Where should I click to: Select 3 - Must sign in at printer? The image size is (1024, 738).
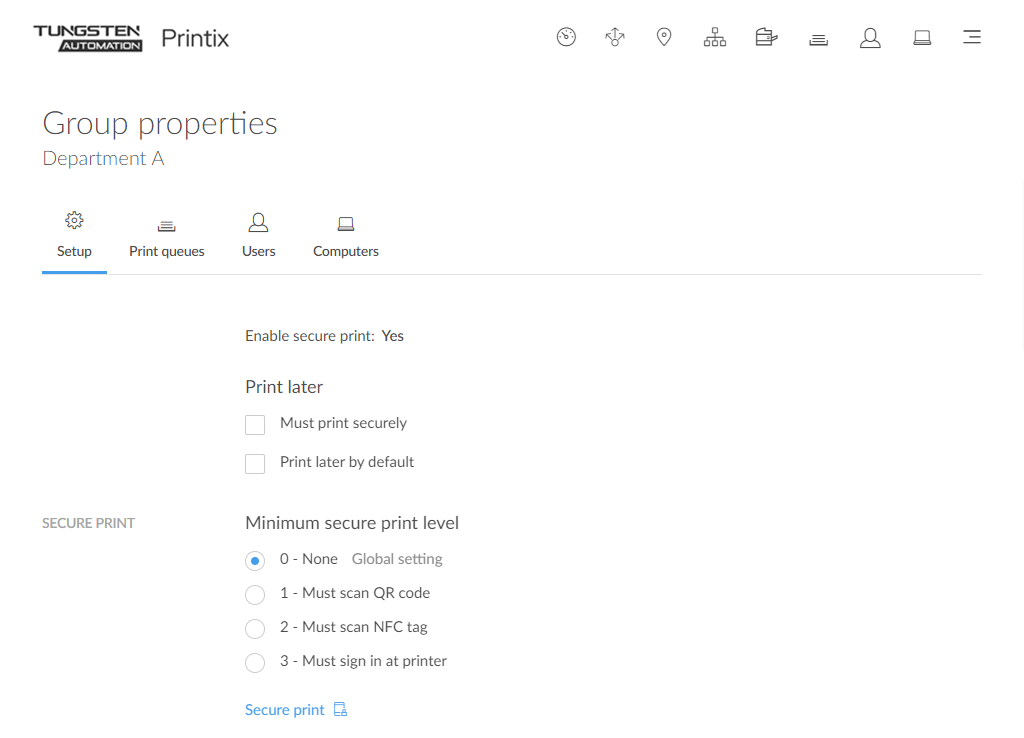click(x=255, y=663)
